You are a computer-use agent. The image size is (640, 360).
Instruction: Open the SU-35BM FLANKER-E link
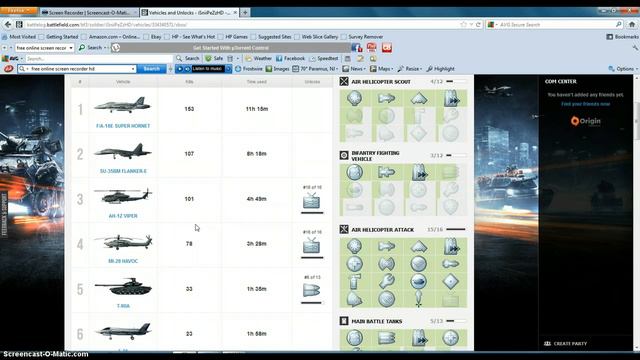coord(123,171)
